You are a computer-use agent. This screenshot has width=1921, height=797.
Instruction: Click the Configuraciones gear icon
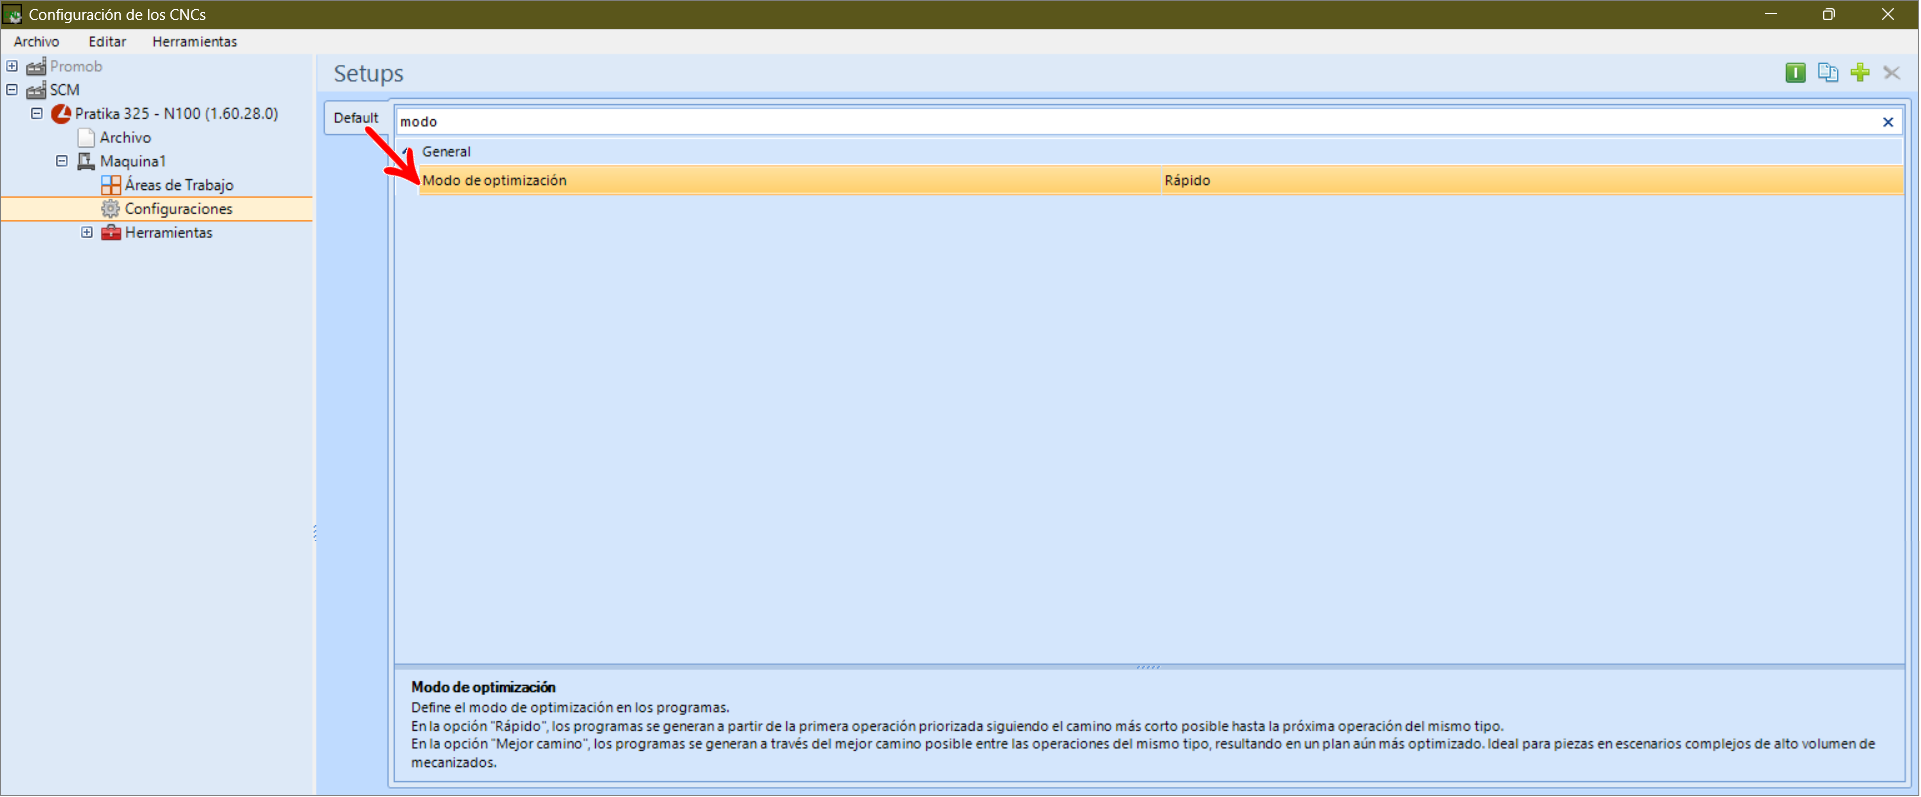[x=110, y=209]
